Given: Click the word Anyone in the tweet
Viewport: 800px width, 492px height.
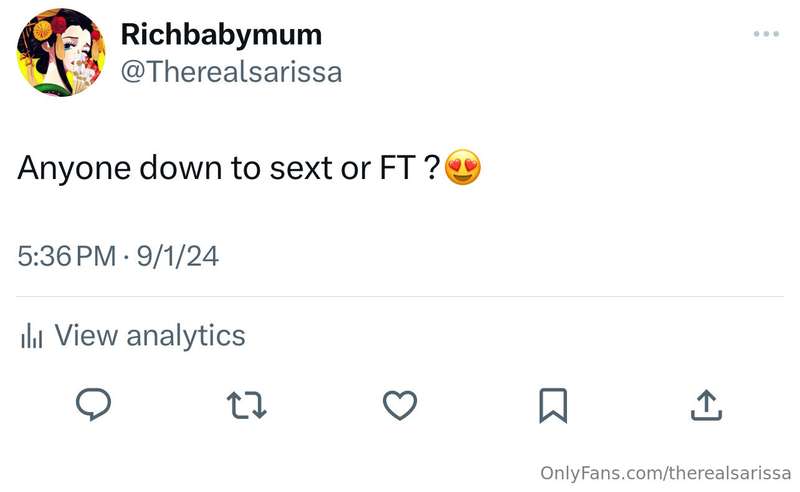Looking at the screenshot, I should [x=74, y=168].
